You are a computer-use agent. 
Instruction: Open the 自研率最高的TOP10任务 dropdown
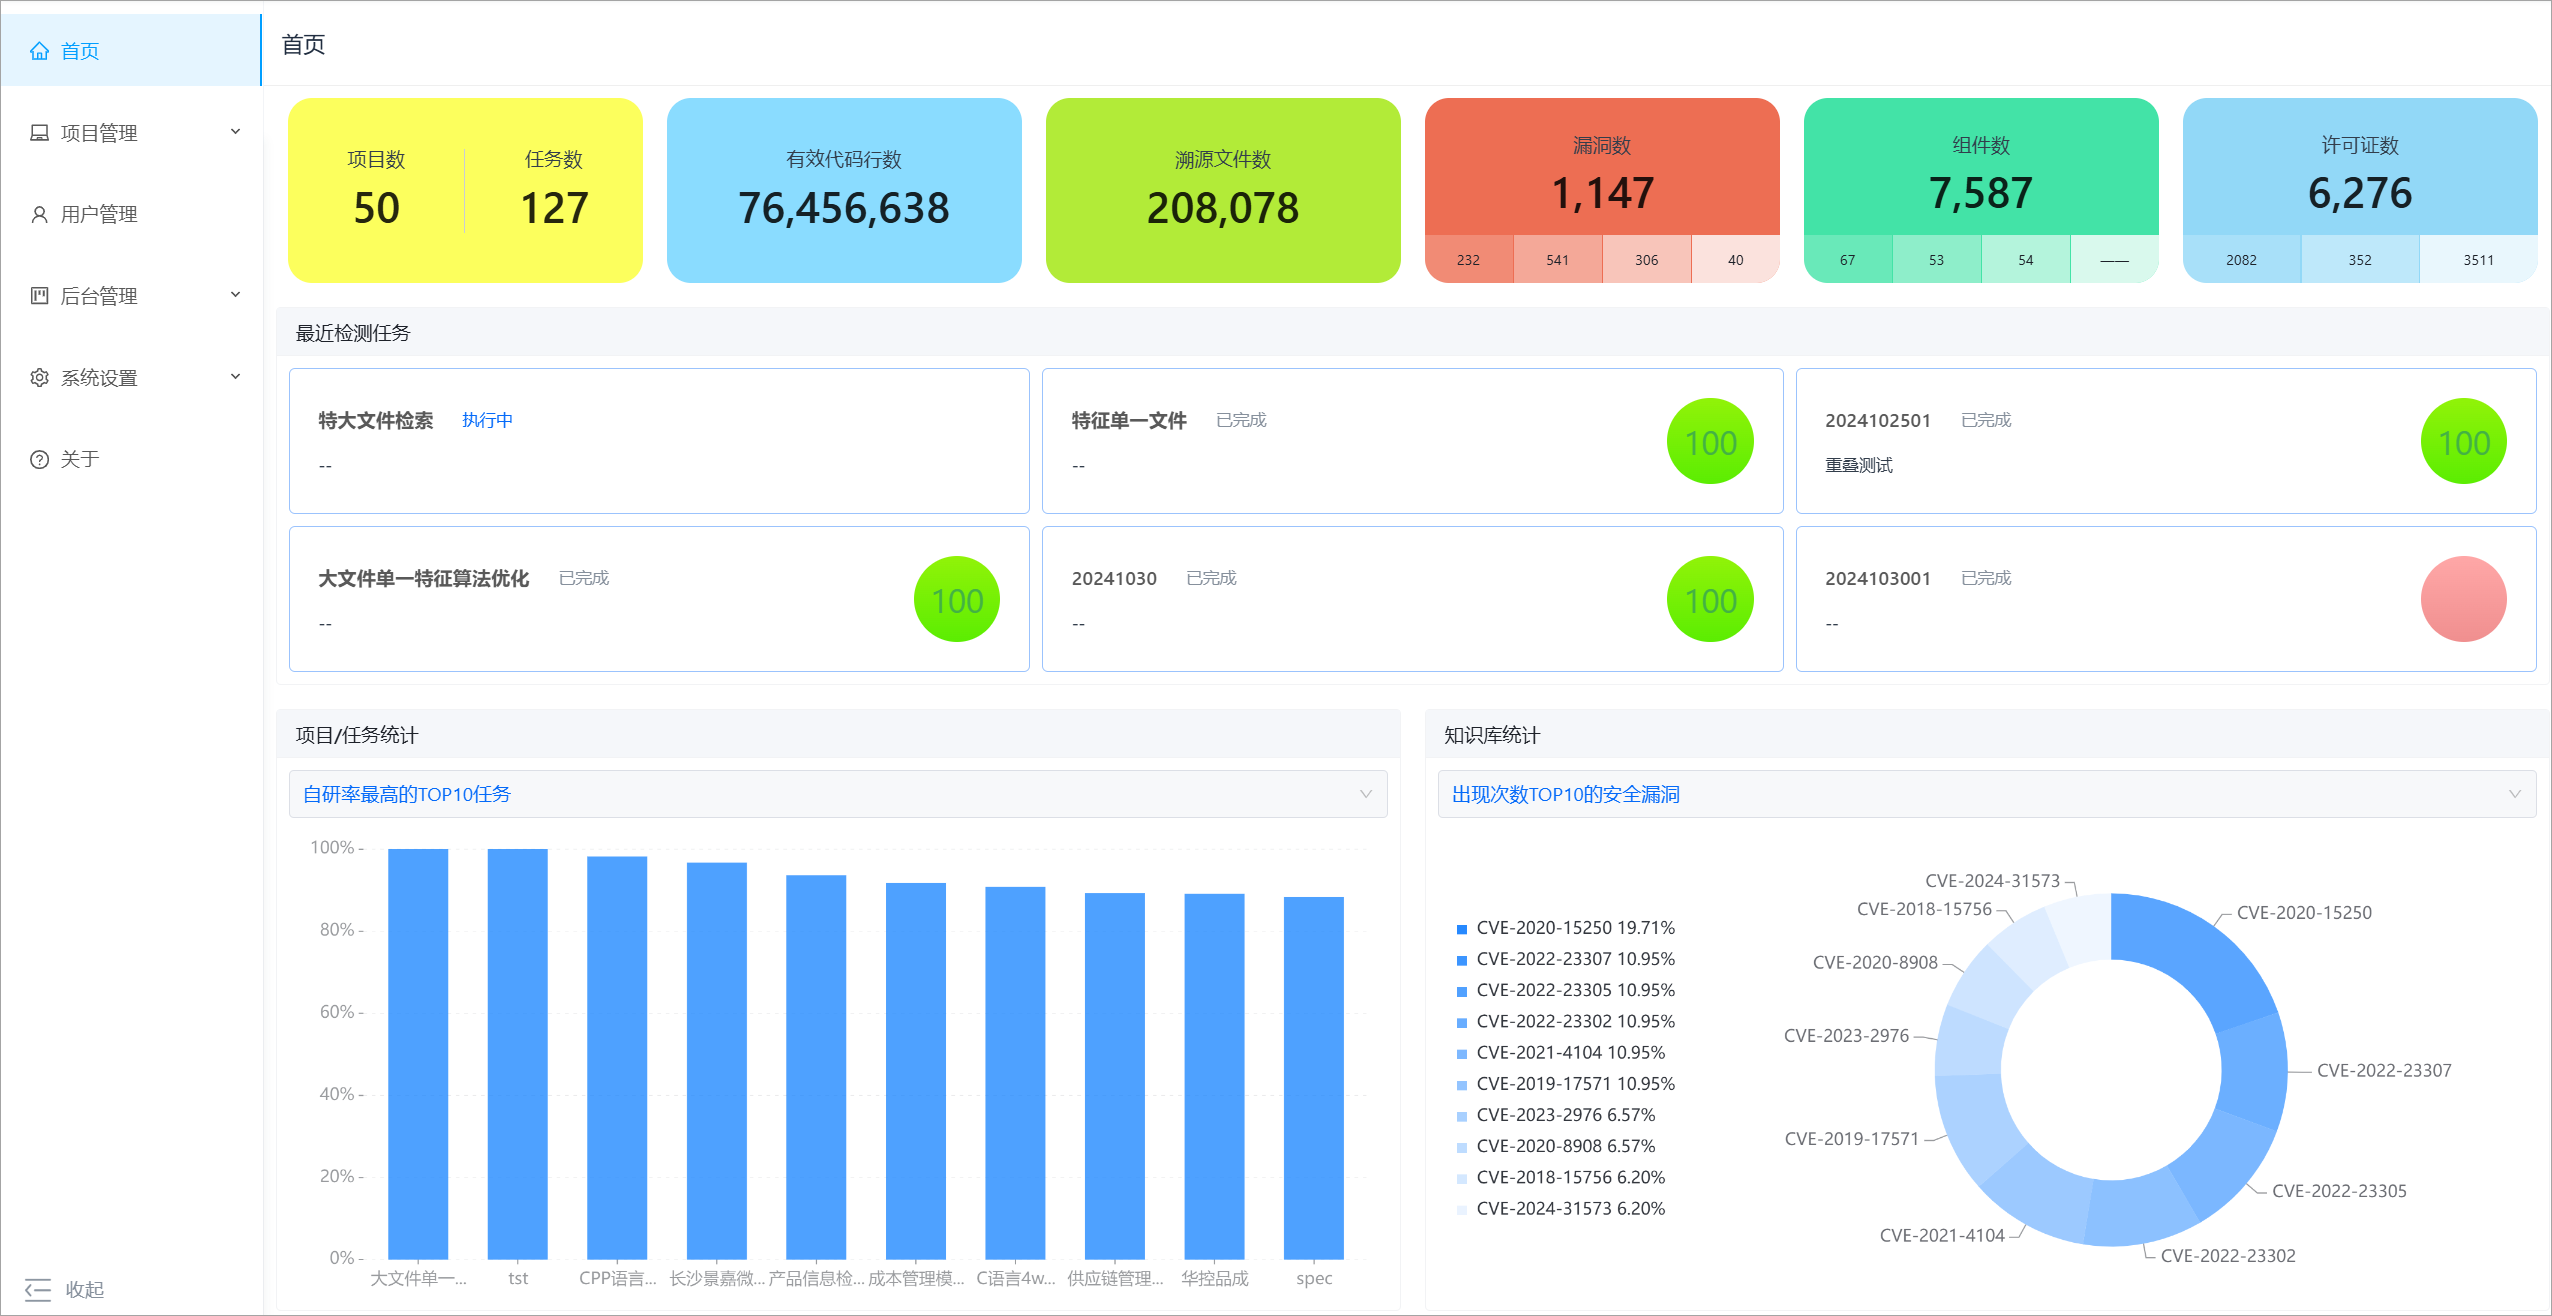coord(837,794)
